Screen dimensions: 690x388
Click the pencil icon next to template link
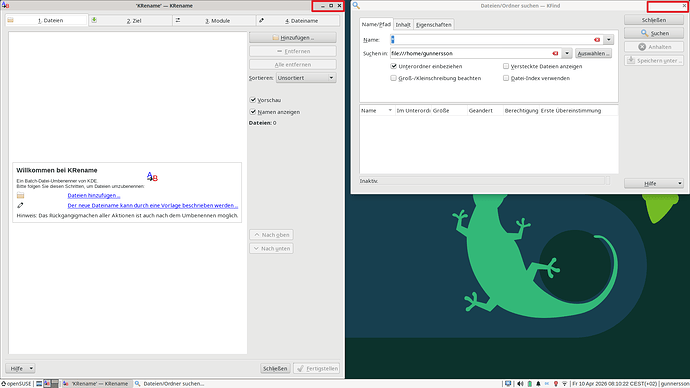20,205
